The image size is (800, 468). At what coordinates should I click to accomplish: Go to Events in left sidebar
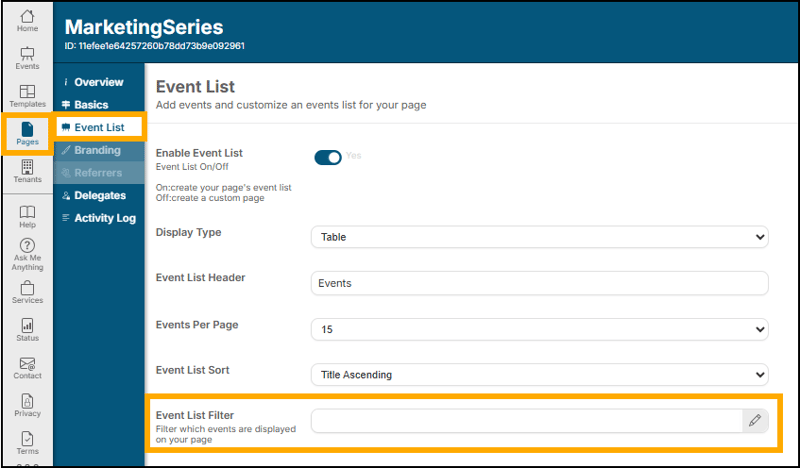tap(27, 58)
